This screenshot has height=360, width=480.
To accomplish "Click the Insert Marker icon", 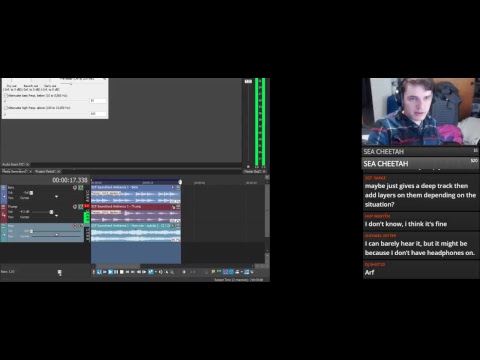I will tap(213, 272).
